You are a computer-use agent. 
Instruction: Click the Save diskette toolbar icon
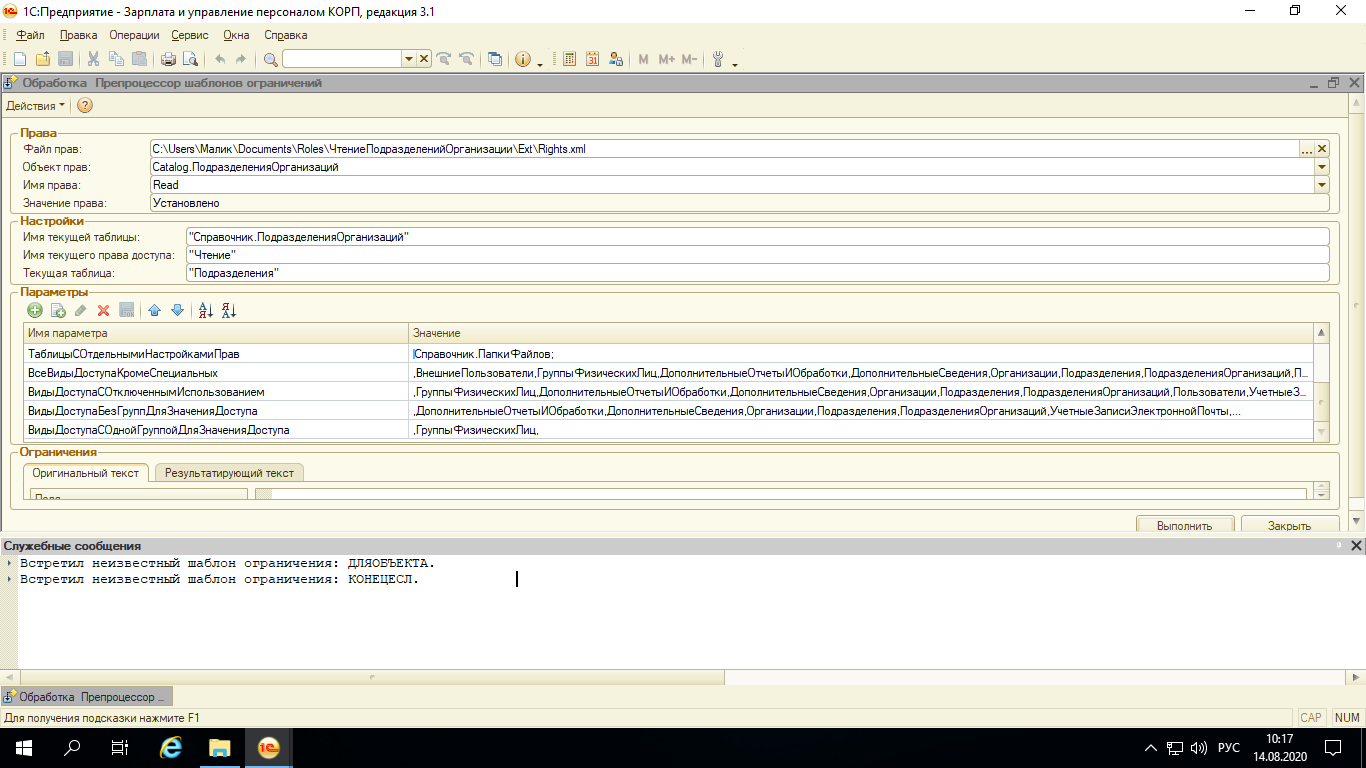point(65,60)
